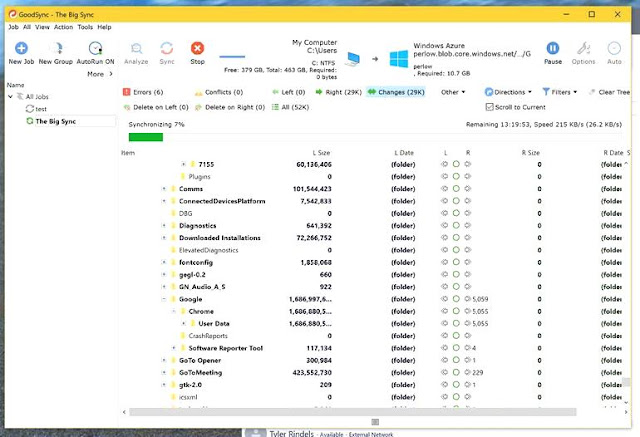Sort by the L Date column
The image size is (640, 437).
click(404, 153)
